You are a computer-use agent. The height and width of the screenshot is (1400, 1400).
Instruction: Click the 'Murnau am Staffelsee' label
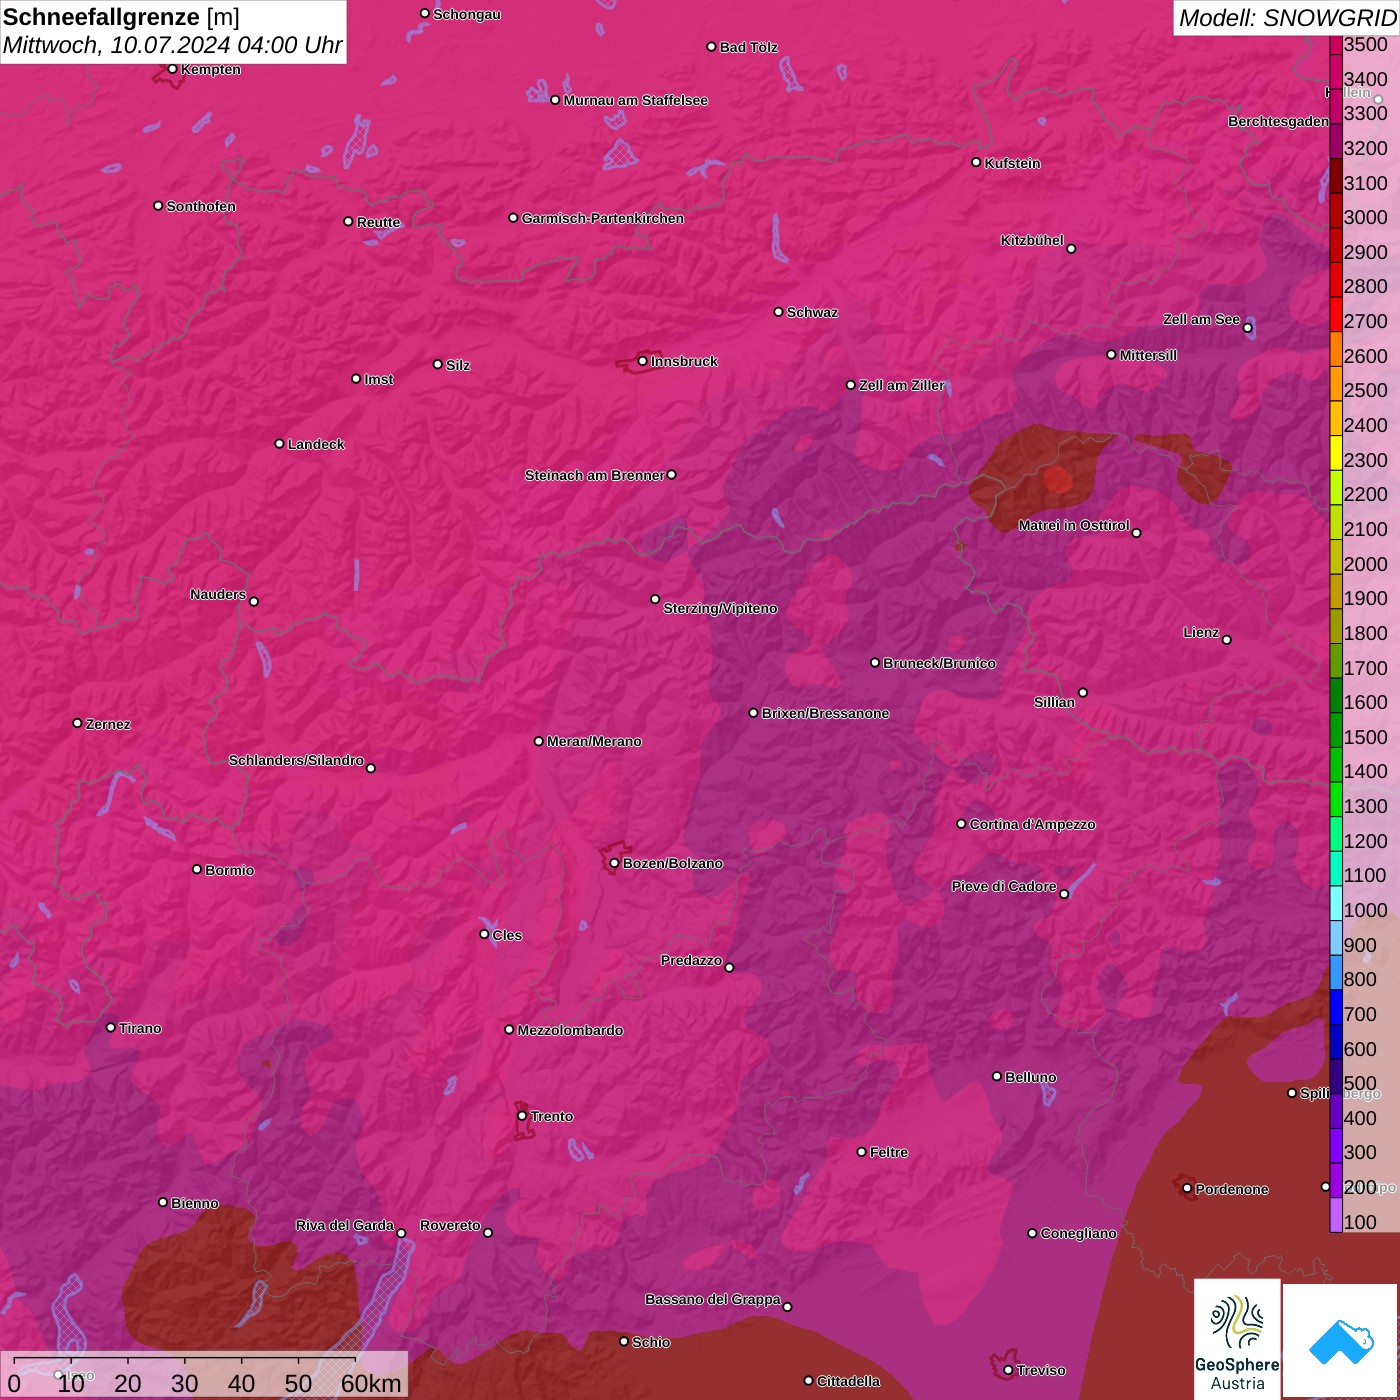[x=636, y=100]
